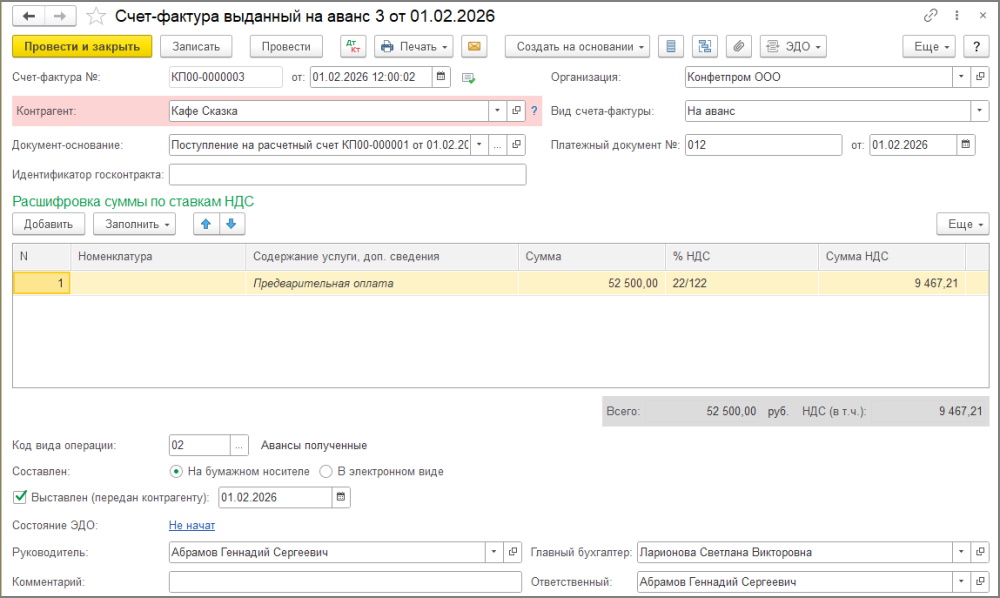
Task: Click the envelope email icon
Action: pyautogui.click(x=473, y=46)
